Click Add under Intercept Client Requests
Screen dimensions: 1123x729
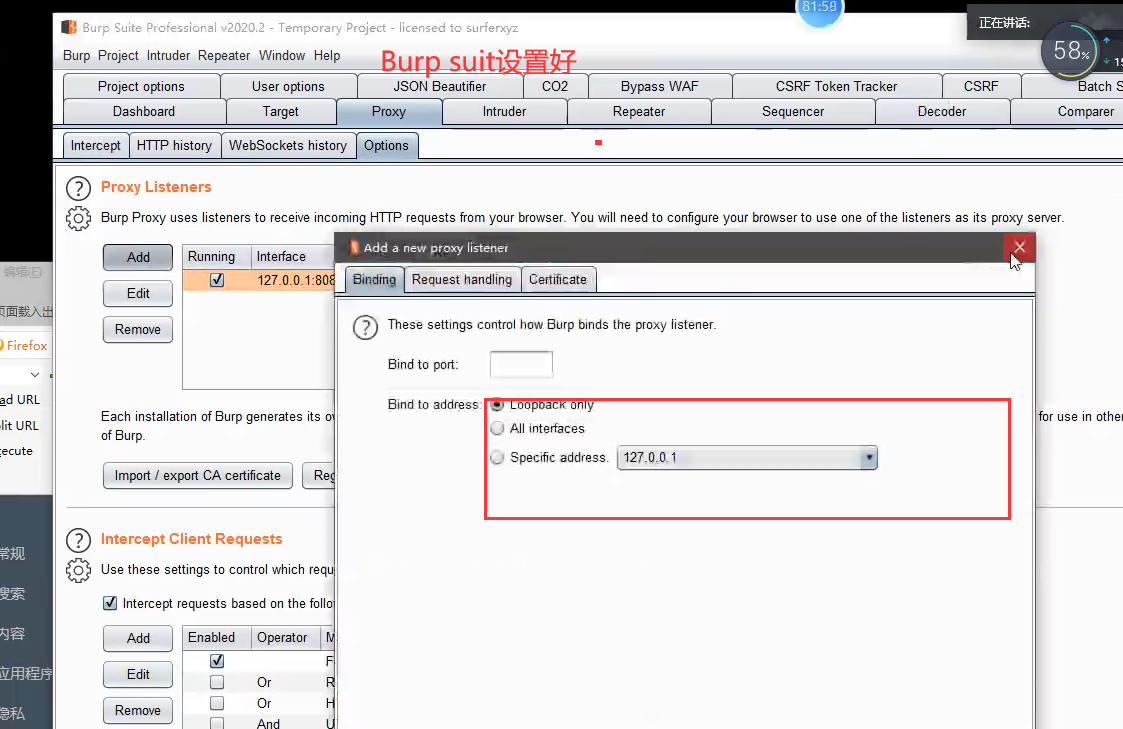[x=138, y=638]
